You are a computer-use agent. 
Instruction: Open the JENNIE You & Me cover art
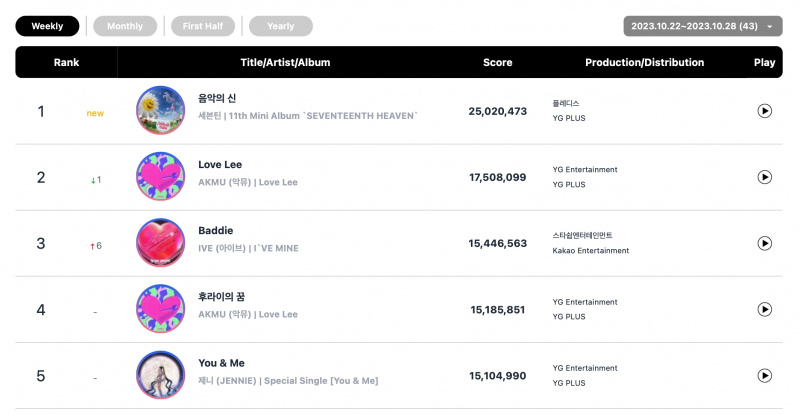(161, 375)
